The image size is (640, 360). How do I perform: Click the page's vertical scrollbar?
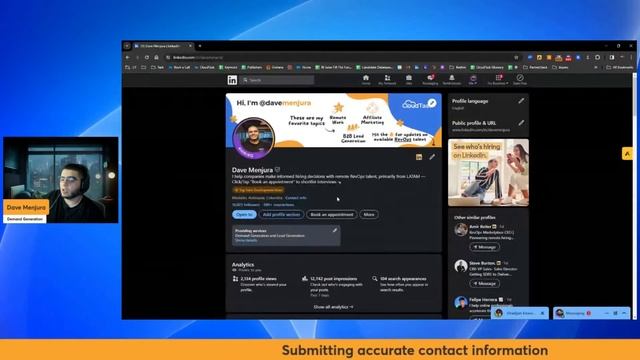click(x=634, y=196)
